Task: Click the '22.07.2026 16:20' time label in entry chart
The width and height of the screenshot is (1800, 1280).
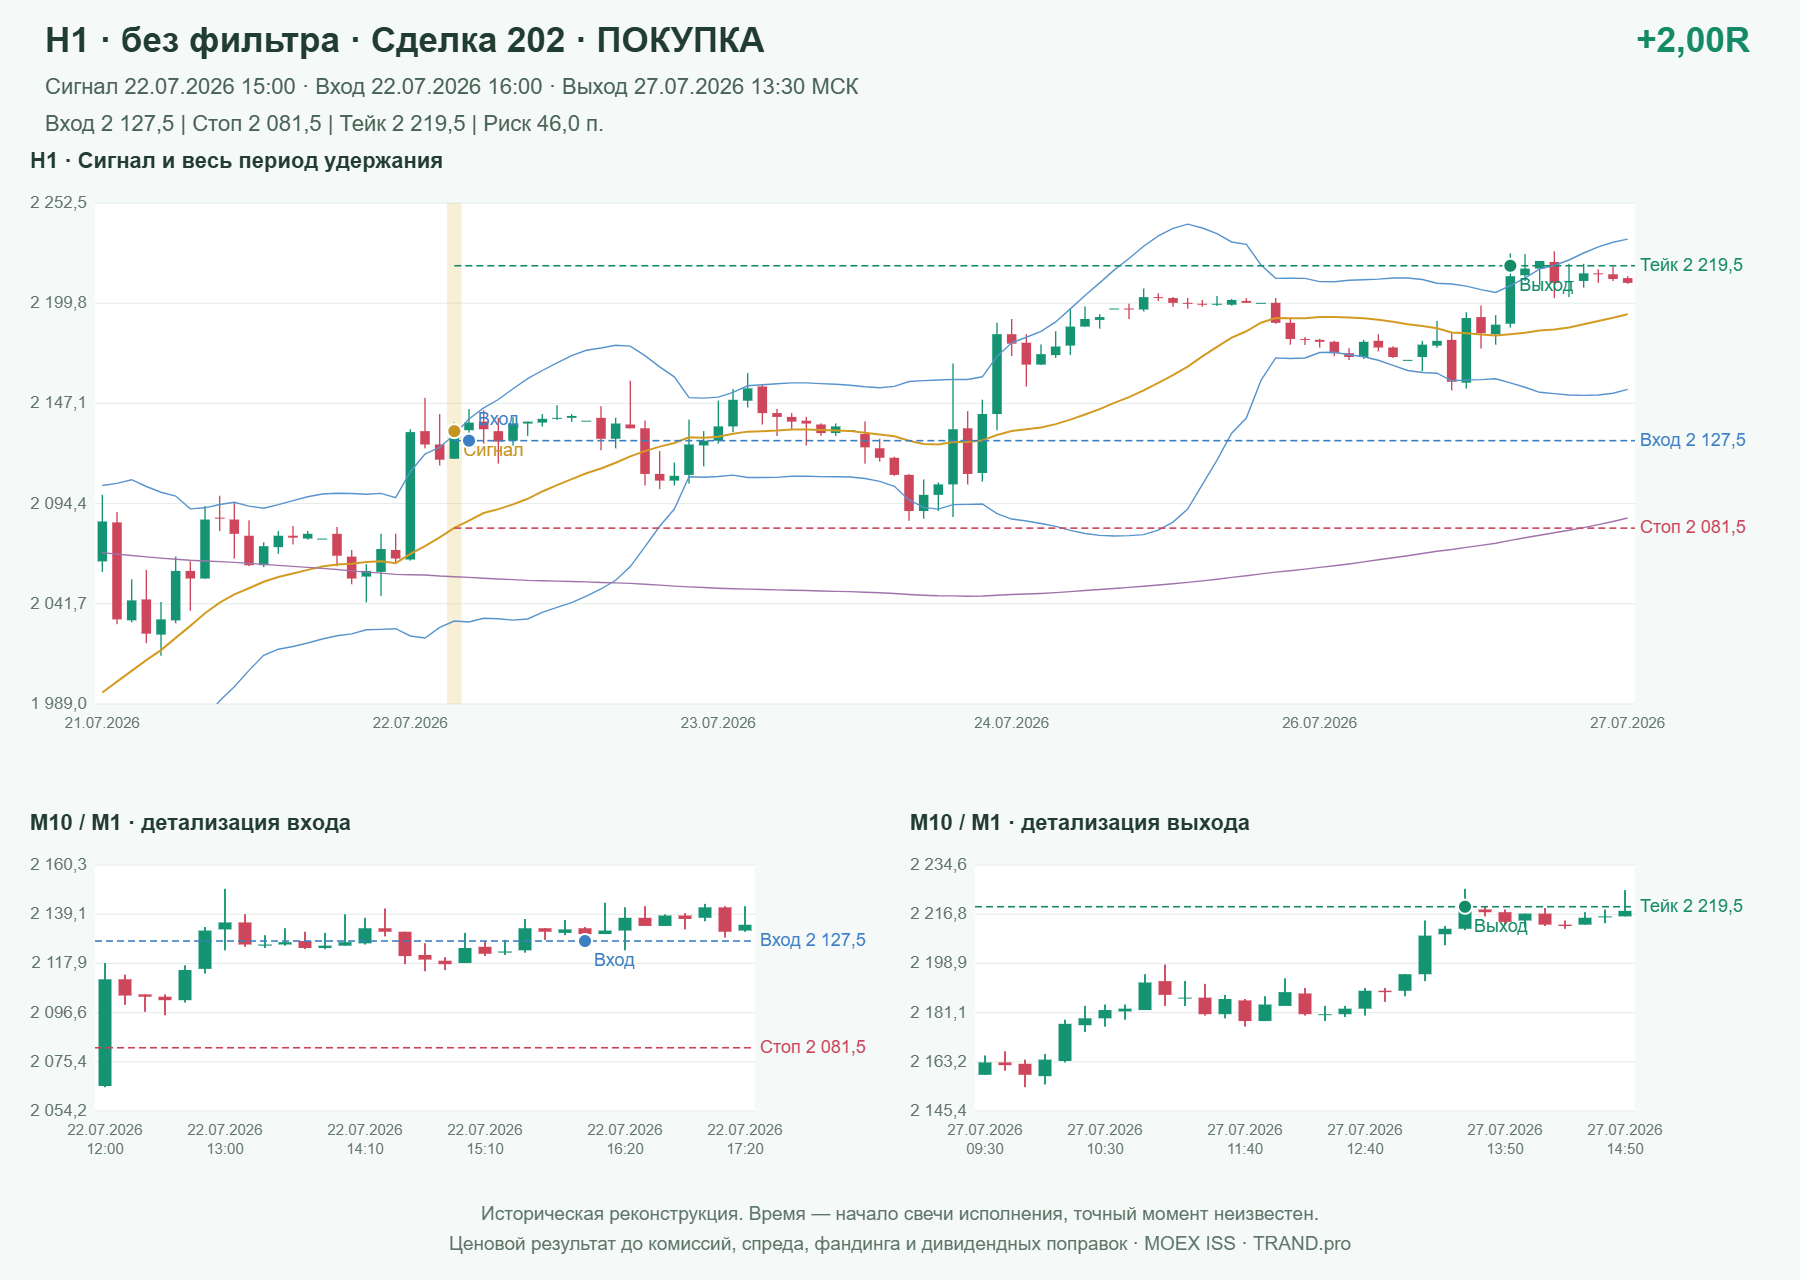Action: (625, 1139)
